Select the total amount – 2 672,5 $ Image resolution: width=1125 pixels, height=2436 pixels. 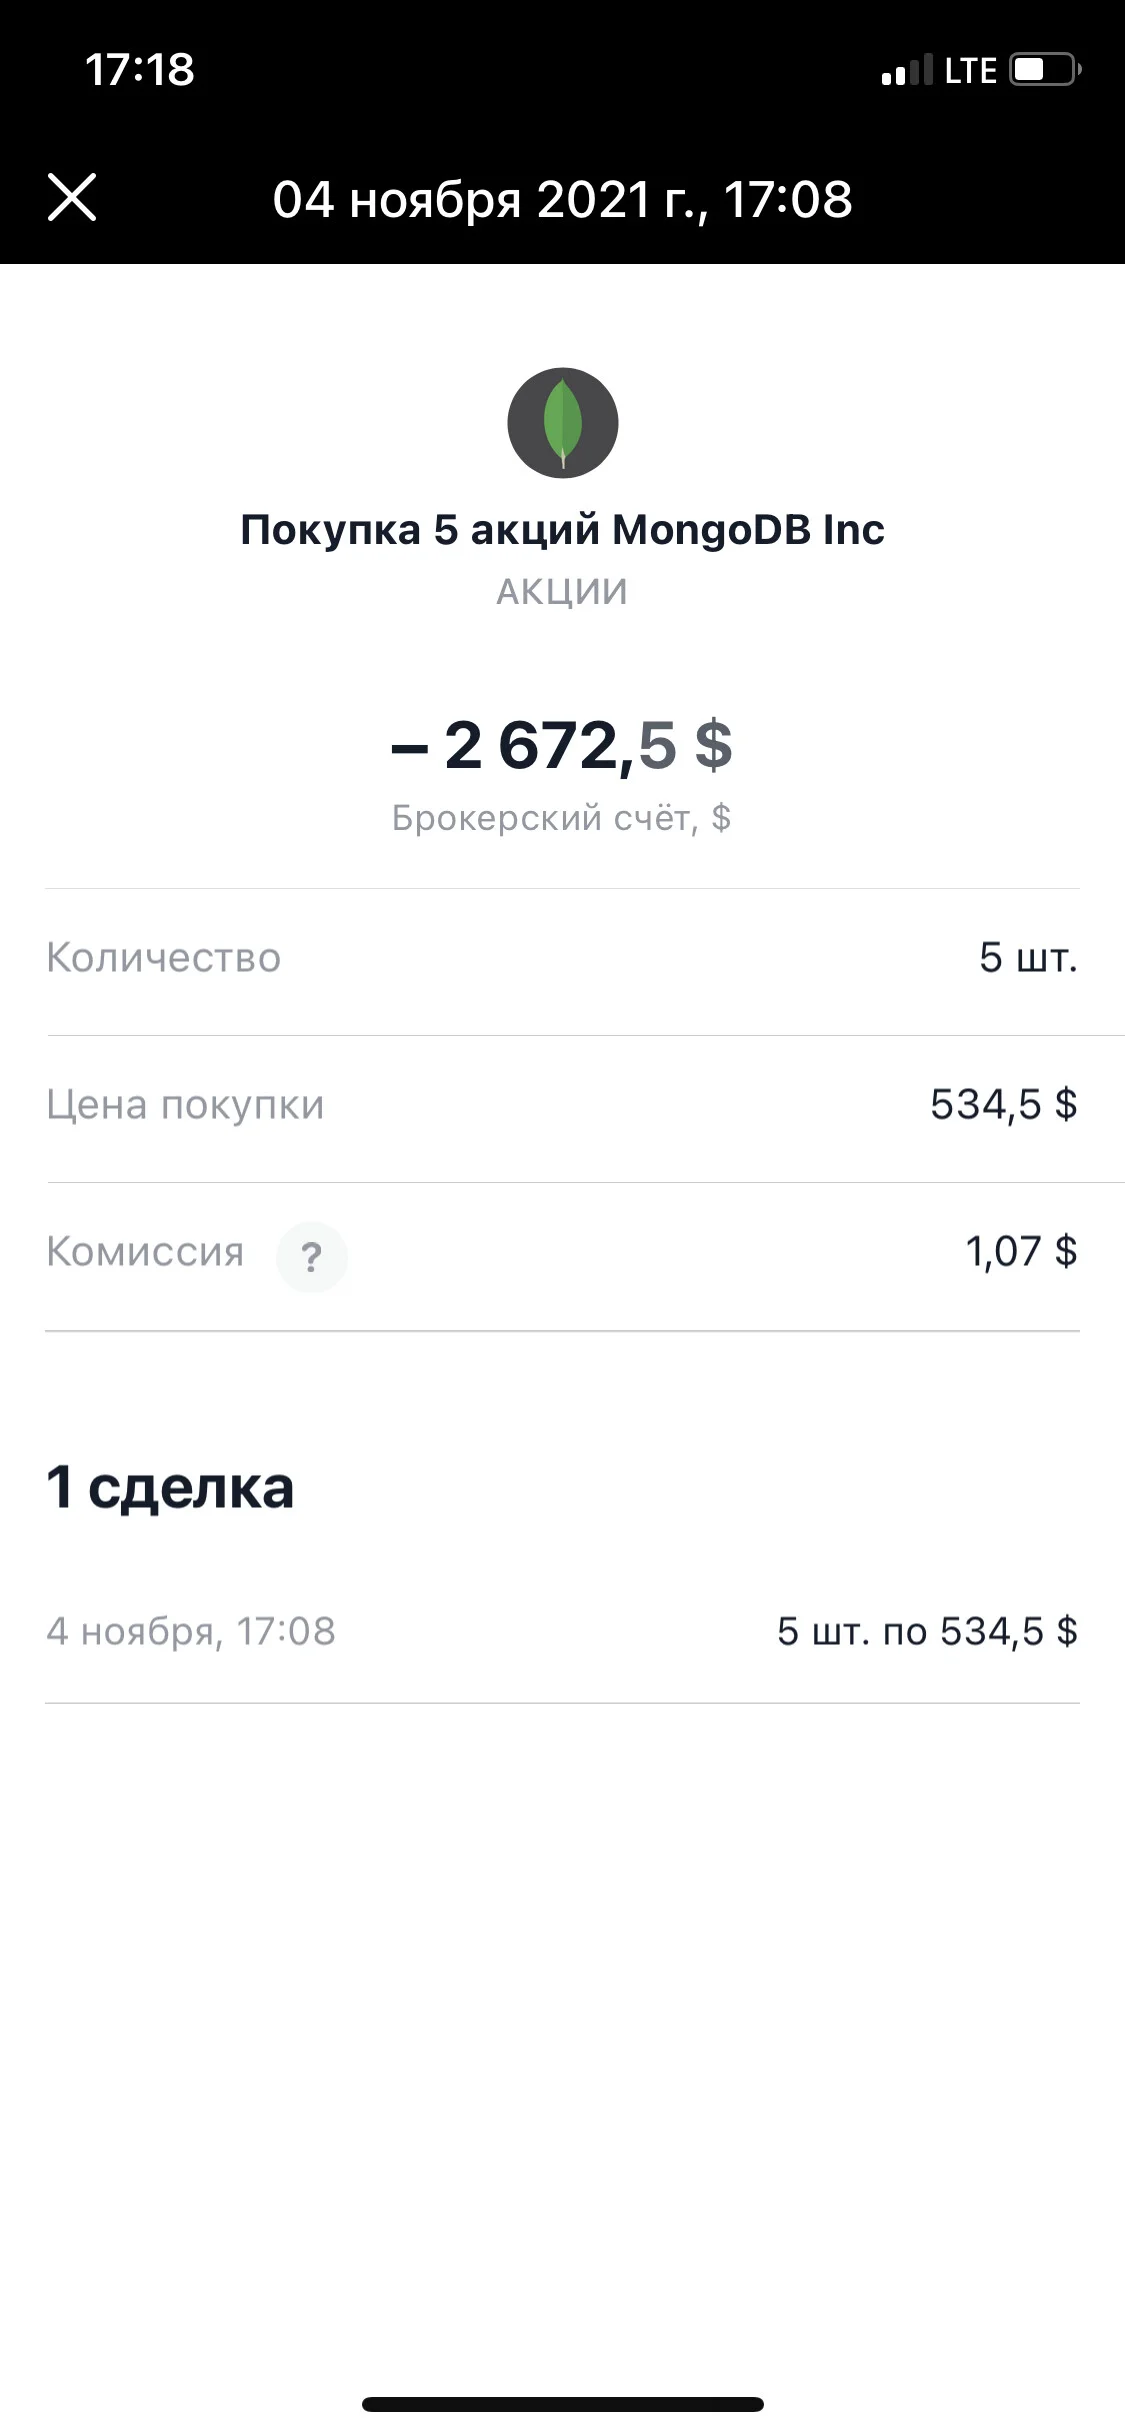pos(562,745)
